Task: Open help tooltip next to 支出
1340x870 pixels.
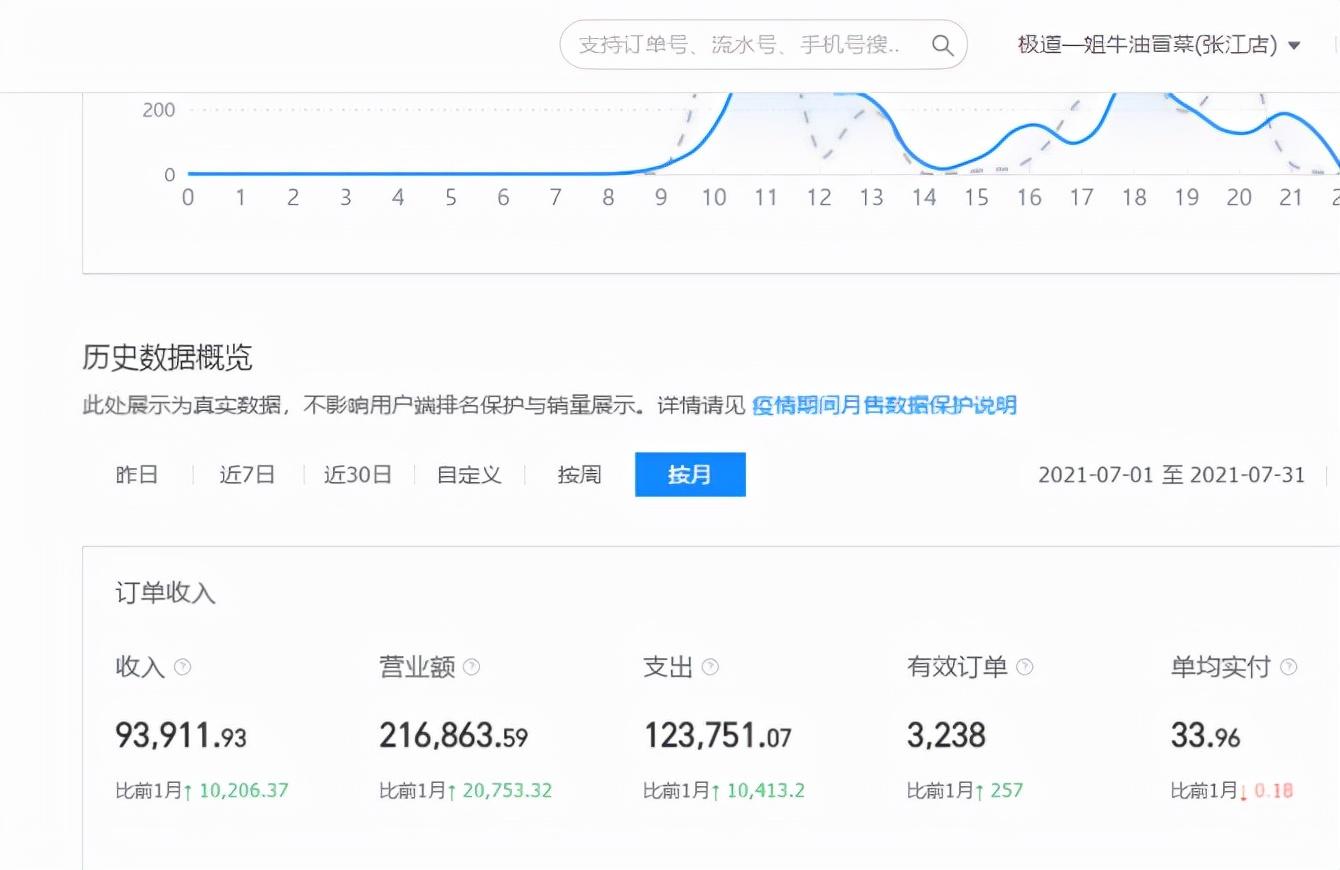Action: pyautogui.click(x=710, y=667)
